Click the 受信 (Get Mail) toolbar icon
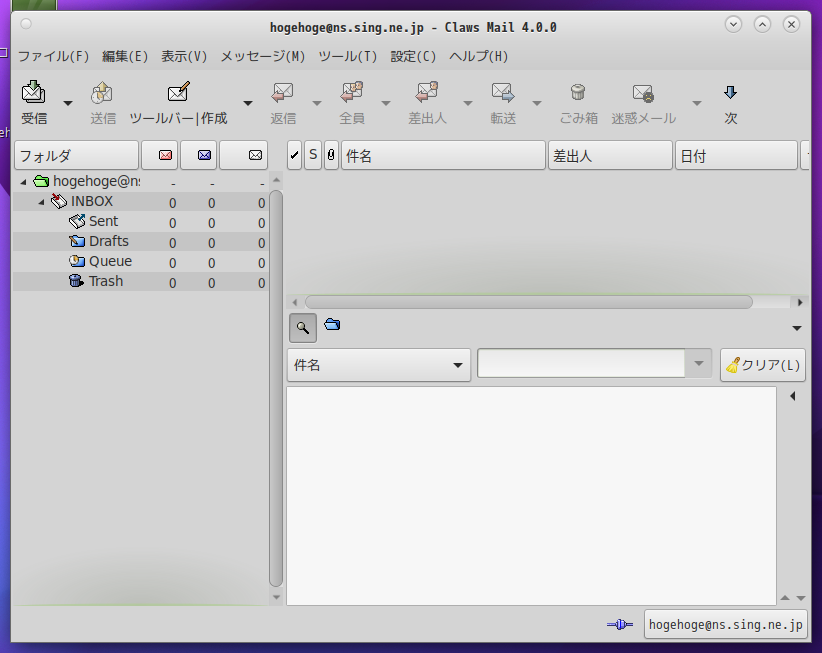Image resolution: width=822 pixels, height=653 pixels. [34, 93]
